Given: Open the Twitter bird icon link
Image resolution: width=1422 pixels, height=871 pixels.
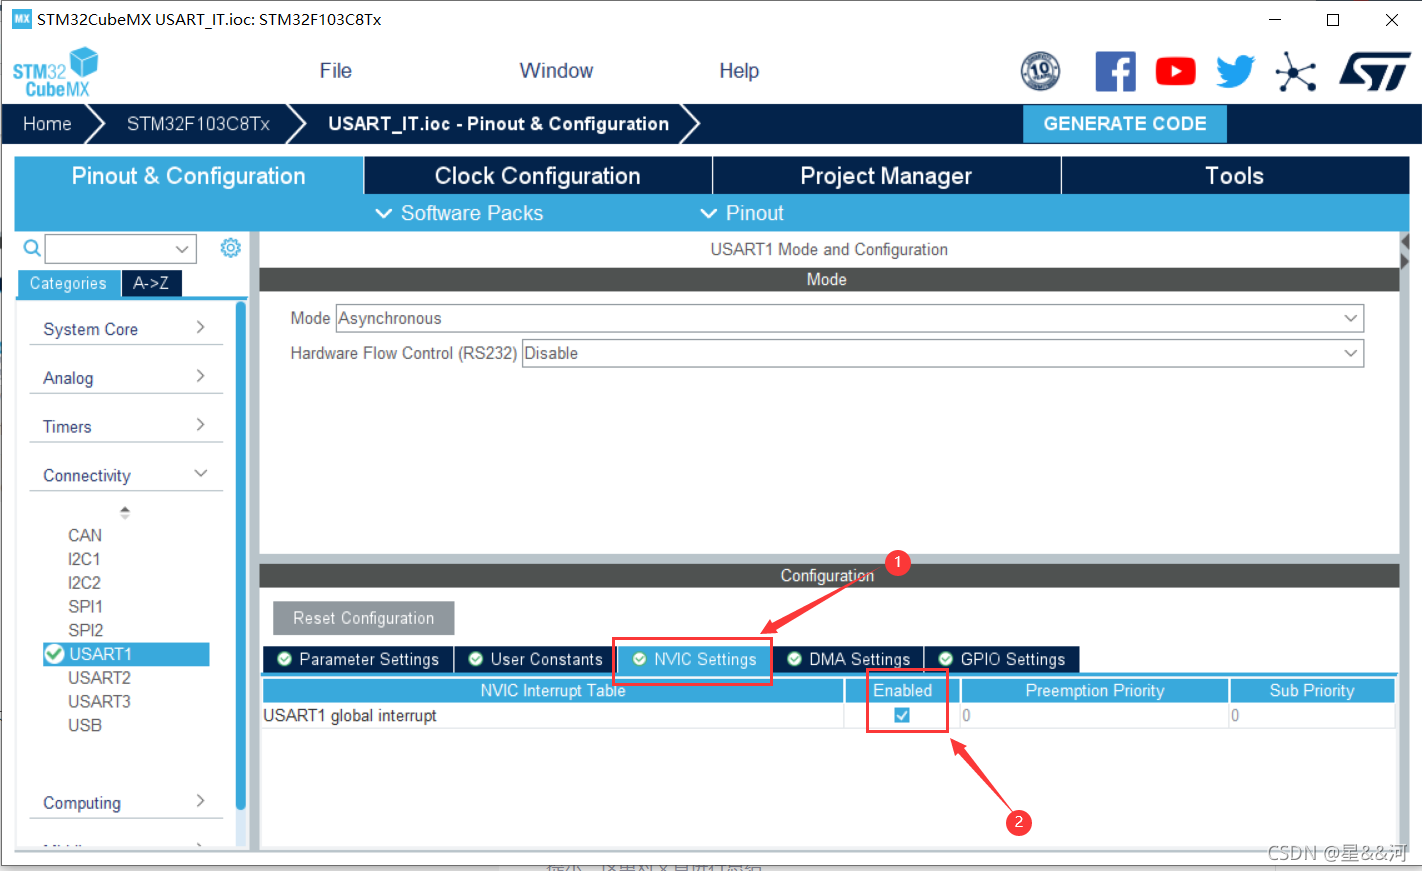Looking at the screenshot, I should (x=1235, y=71).
